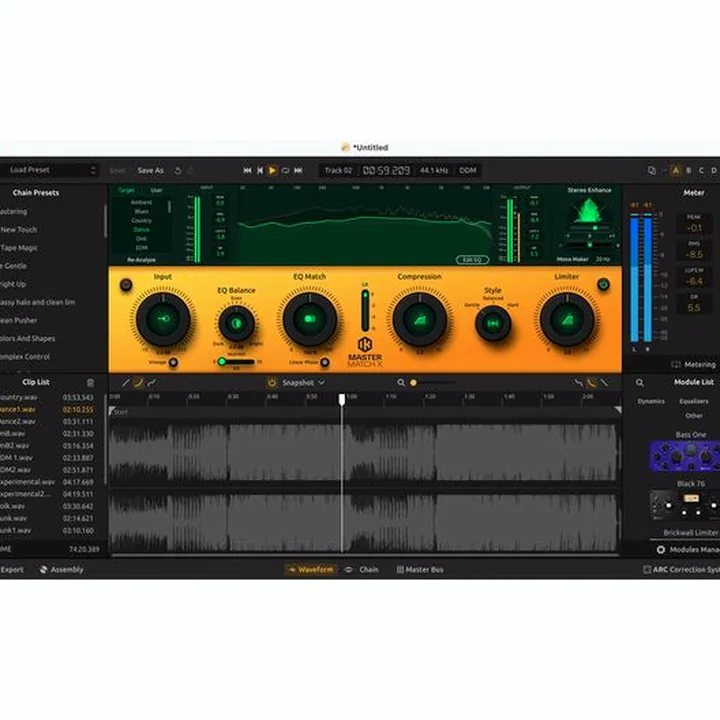Viewport: 720px width, 720px height.
Task: Select the C comparison slot
Action: [x=701, y=170]
